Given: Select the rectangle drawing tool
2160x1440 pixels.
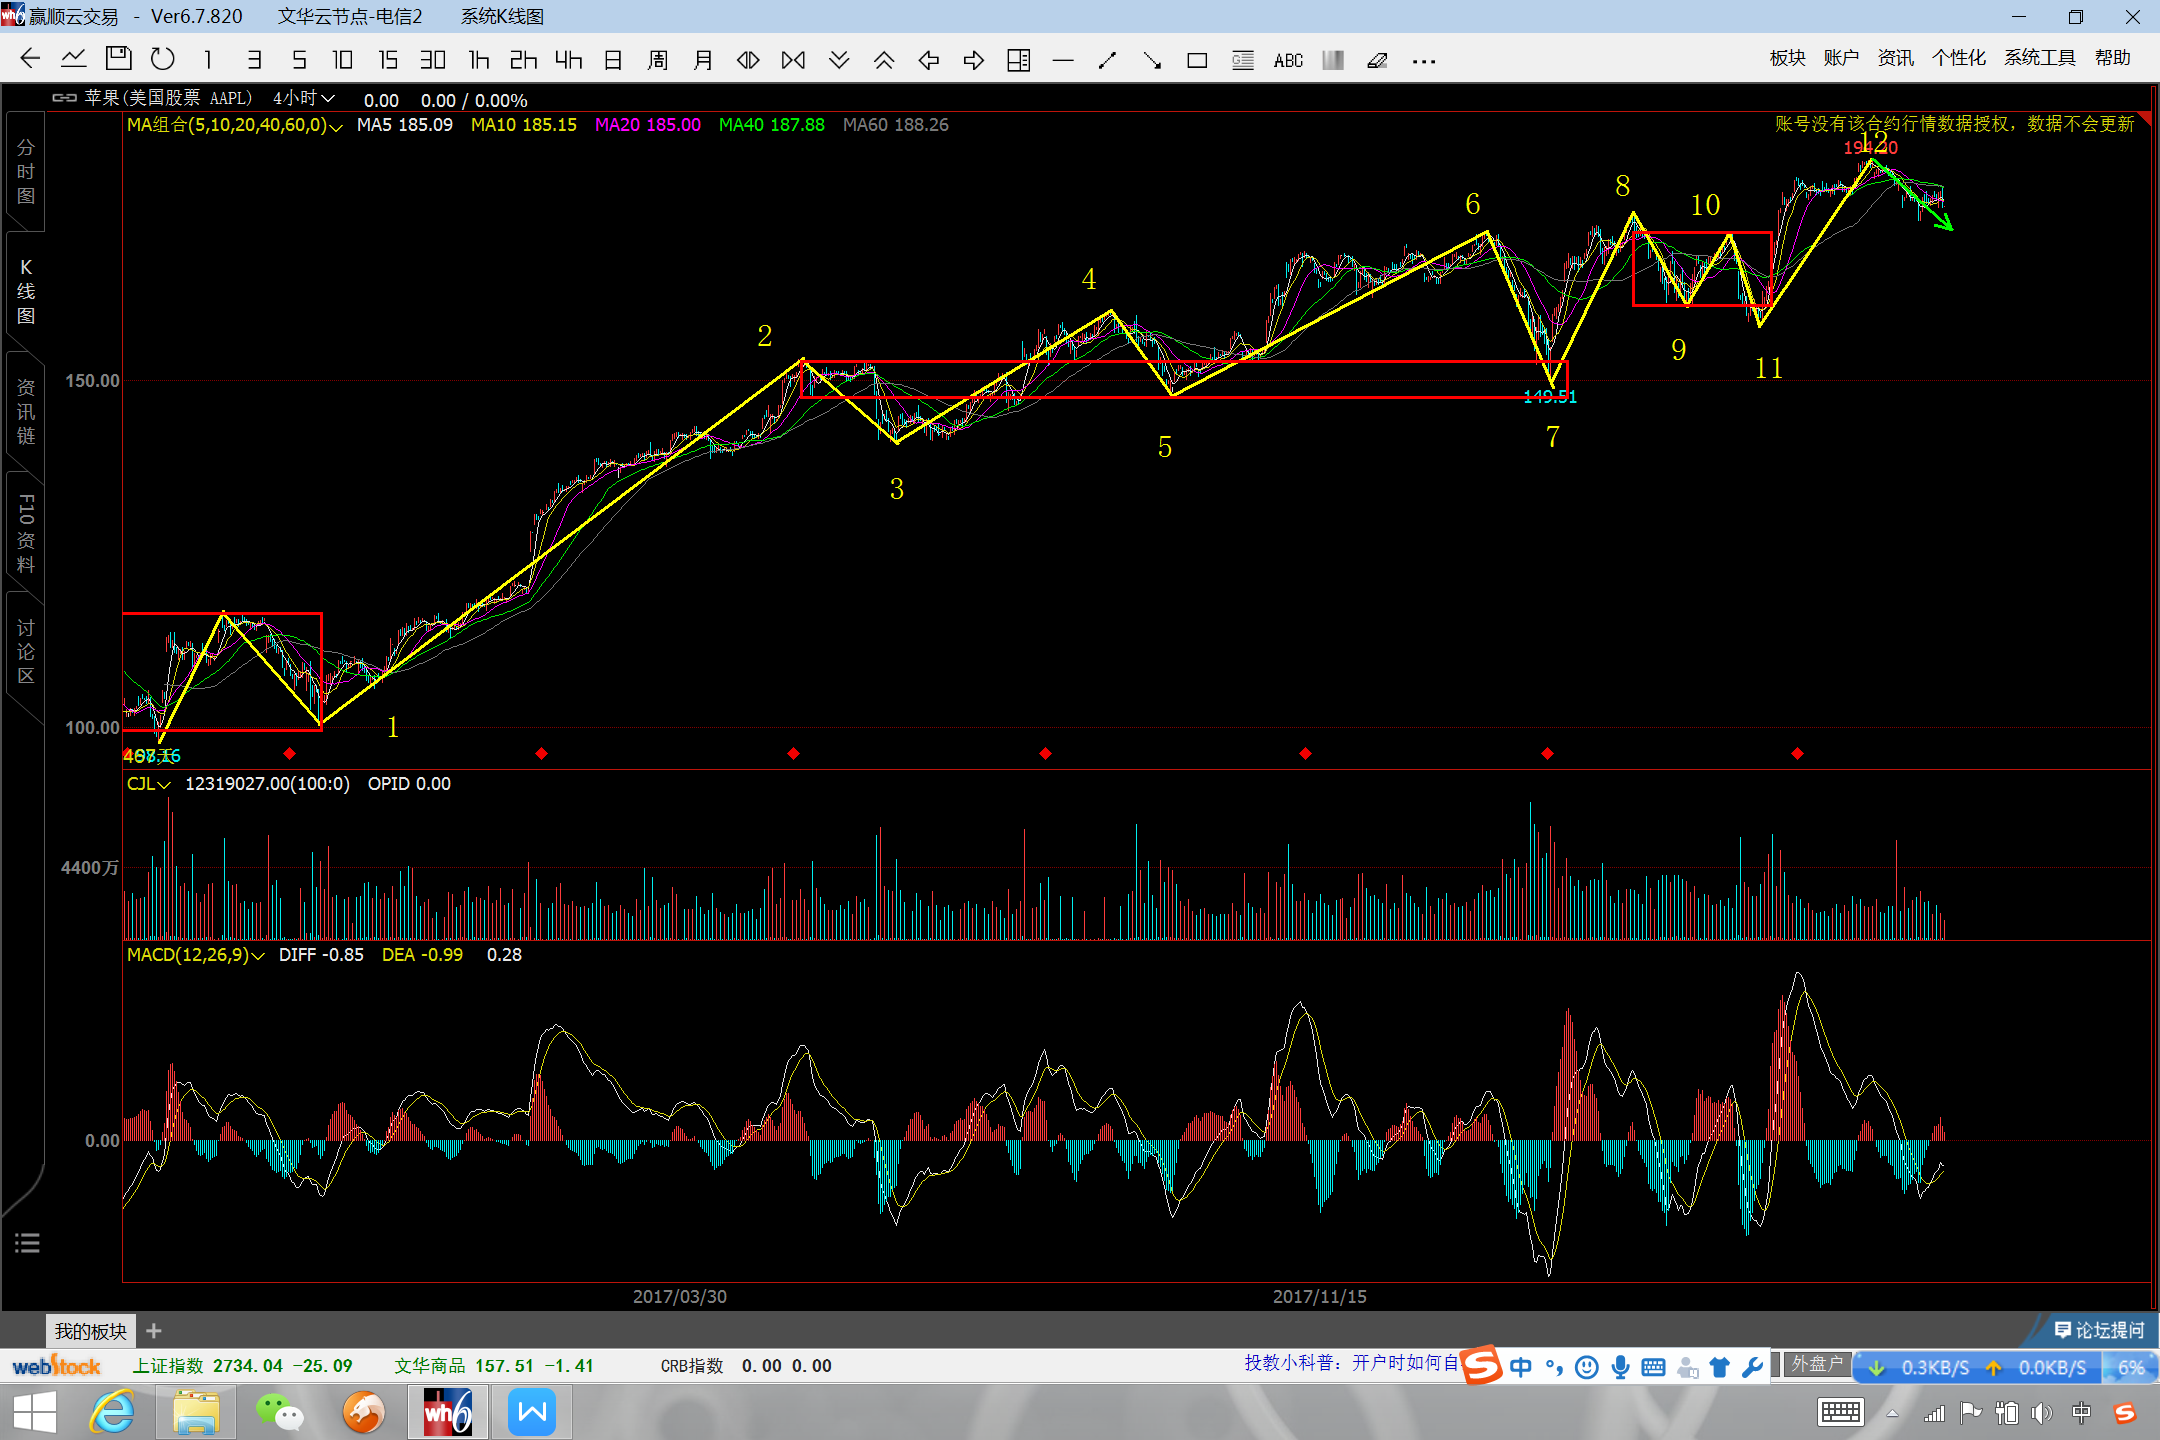Looking at the screenshot, I should pos(1197,61).
